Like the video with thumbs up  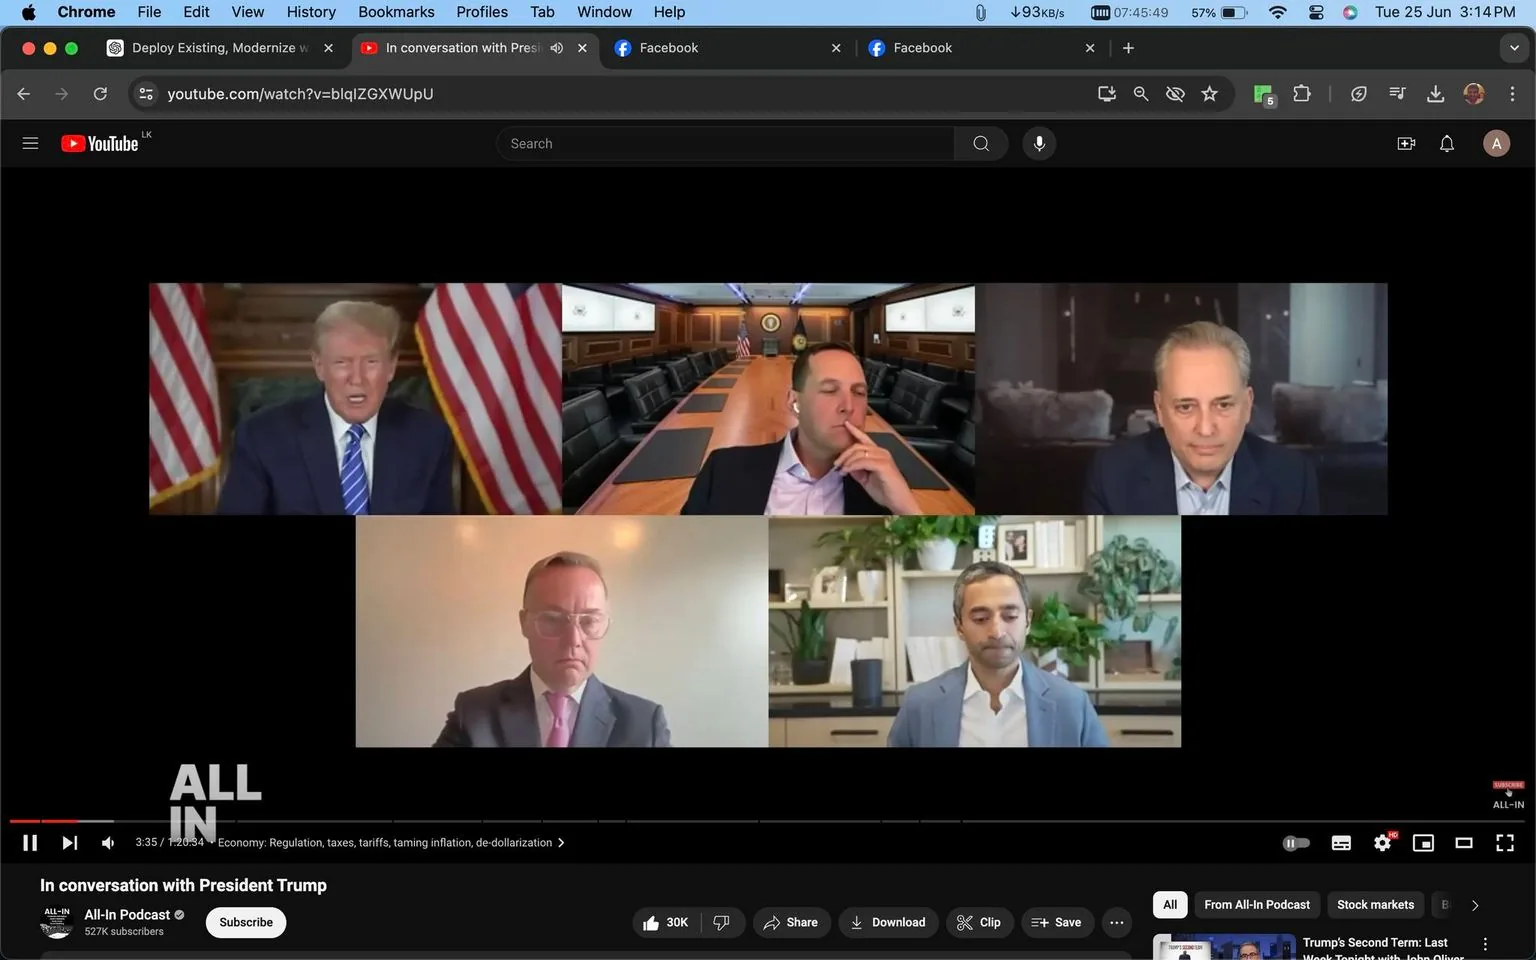point(651,922)
